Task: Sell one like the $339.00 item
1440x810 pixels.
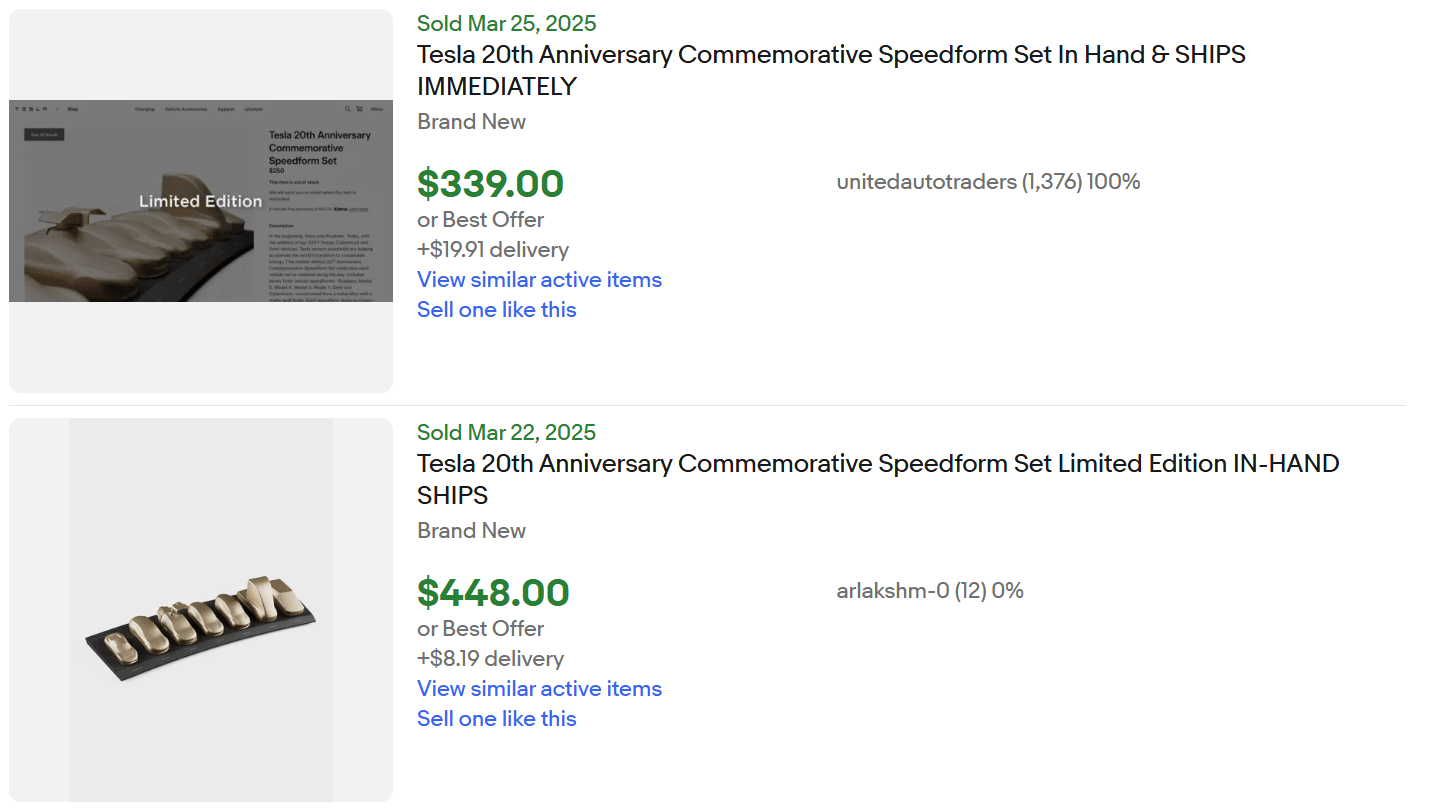Action: click(x=497, y=310)
